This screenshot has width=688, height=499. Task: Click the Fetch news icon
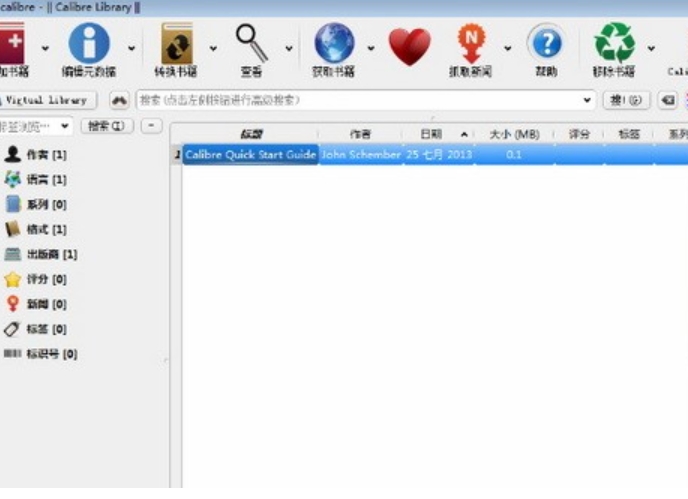pyautogui.click(x=471, y=43)
